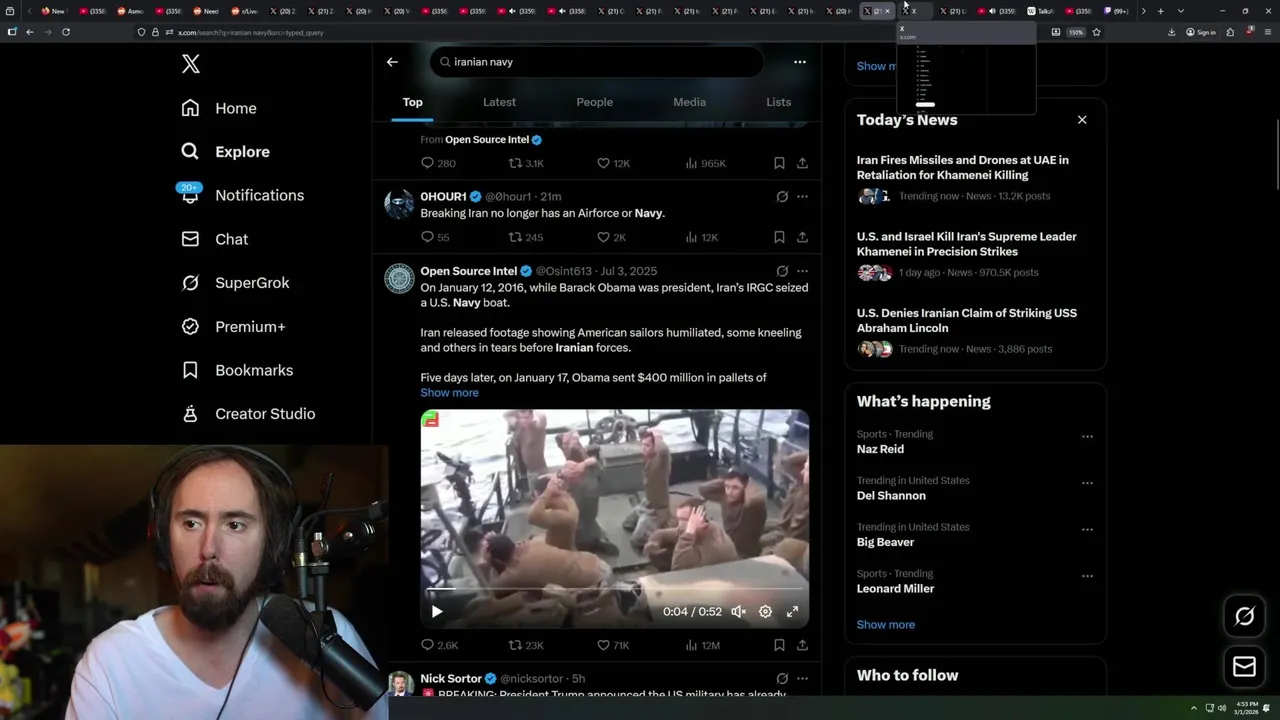Open Creator Studio
The image size is (1280, 720).
pos(248,414)
